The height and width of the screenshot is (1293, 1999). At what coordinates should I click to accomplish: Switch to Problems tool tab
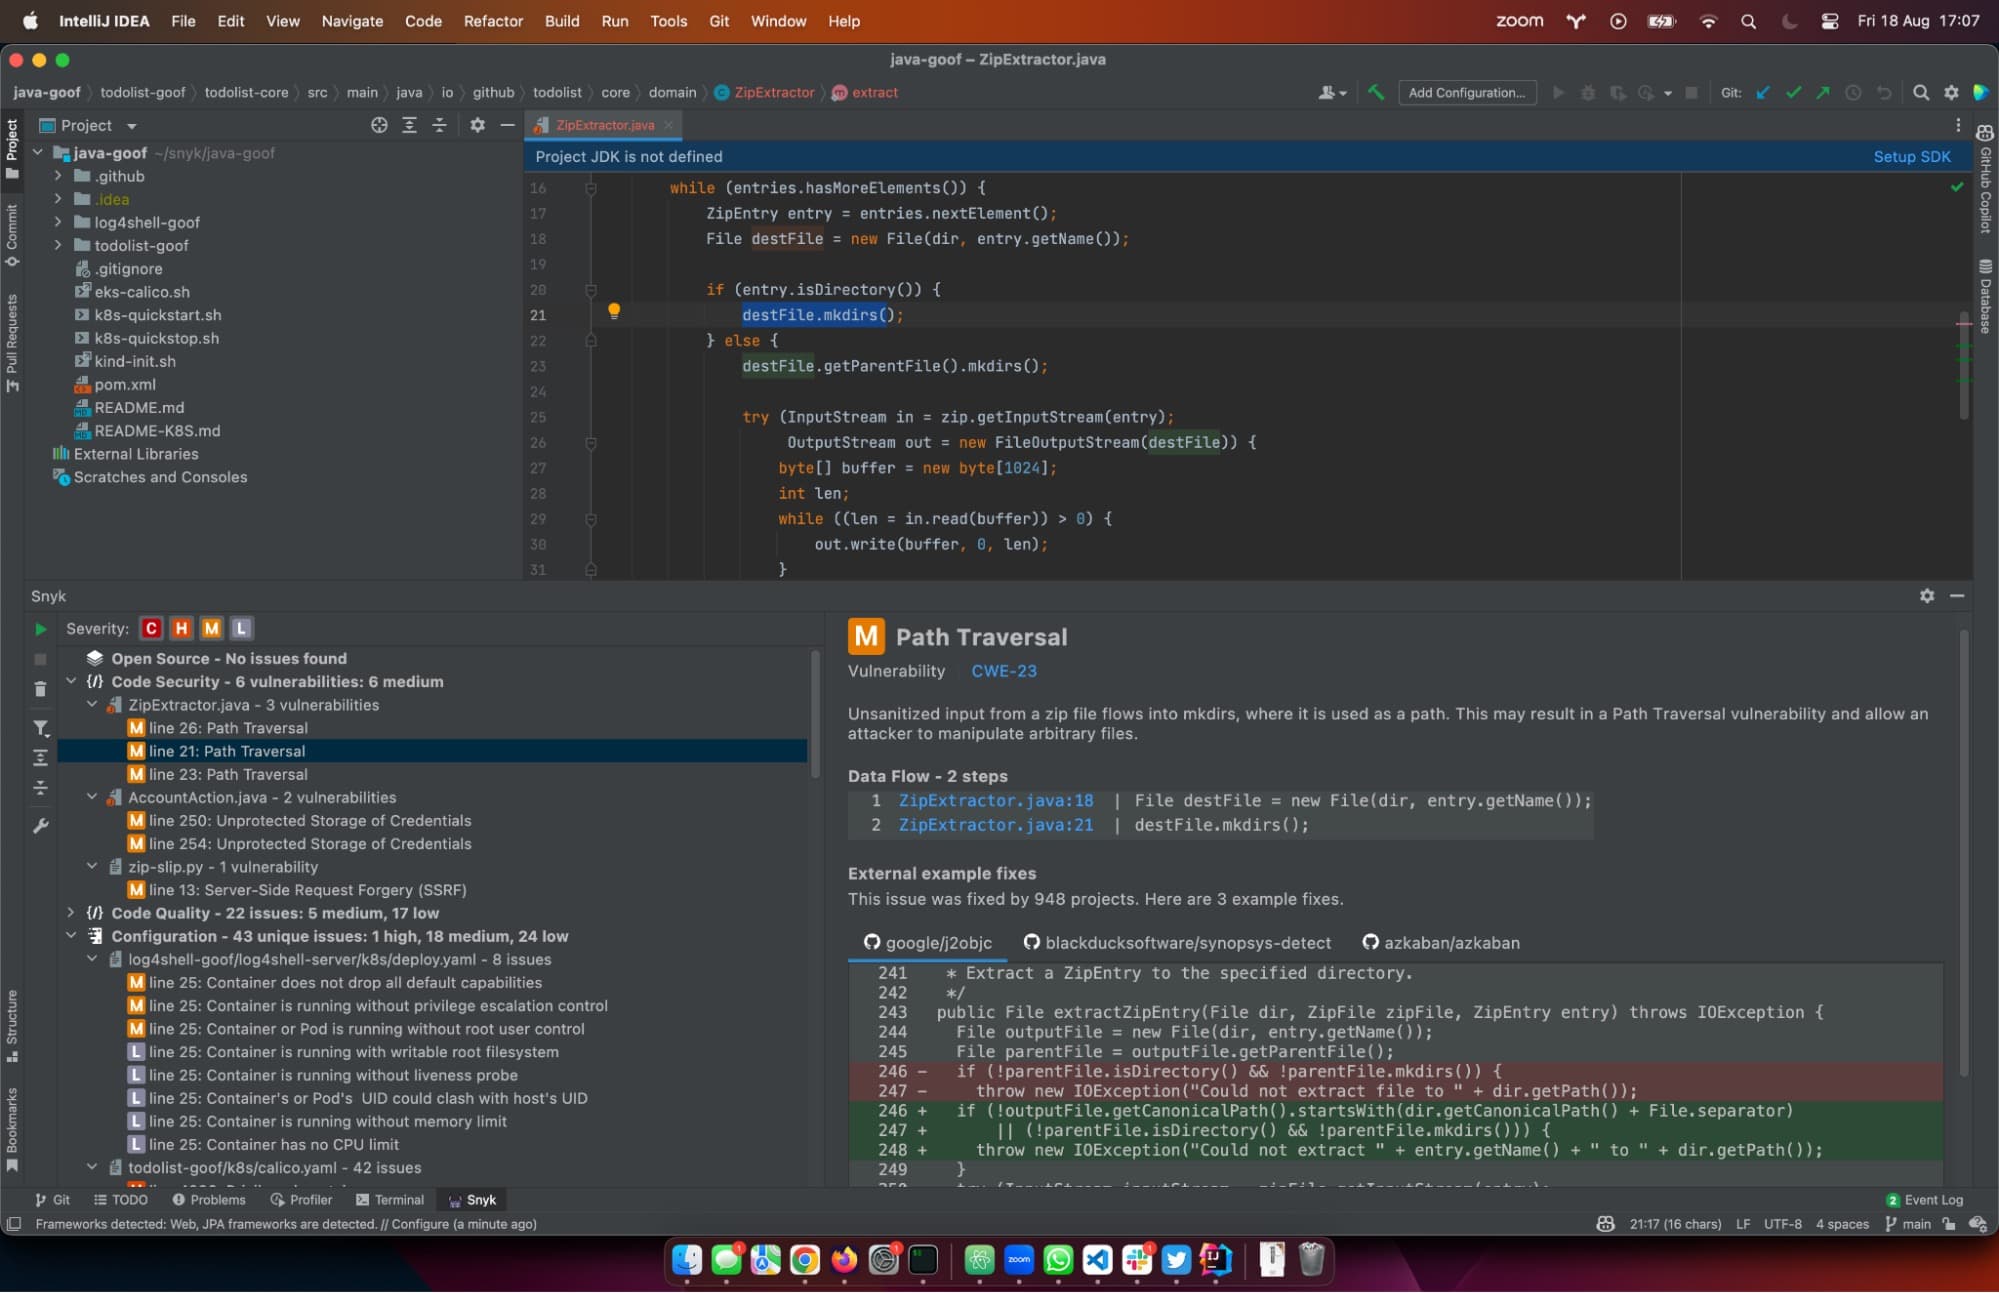(209, 1200)
